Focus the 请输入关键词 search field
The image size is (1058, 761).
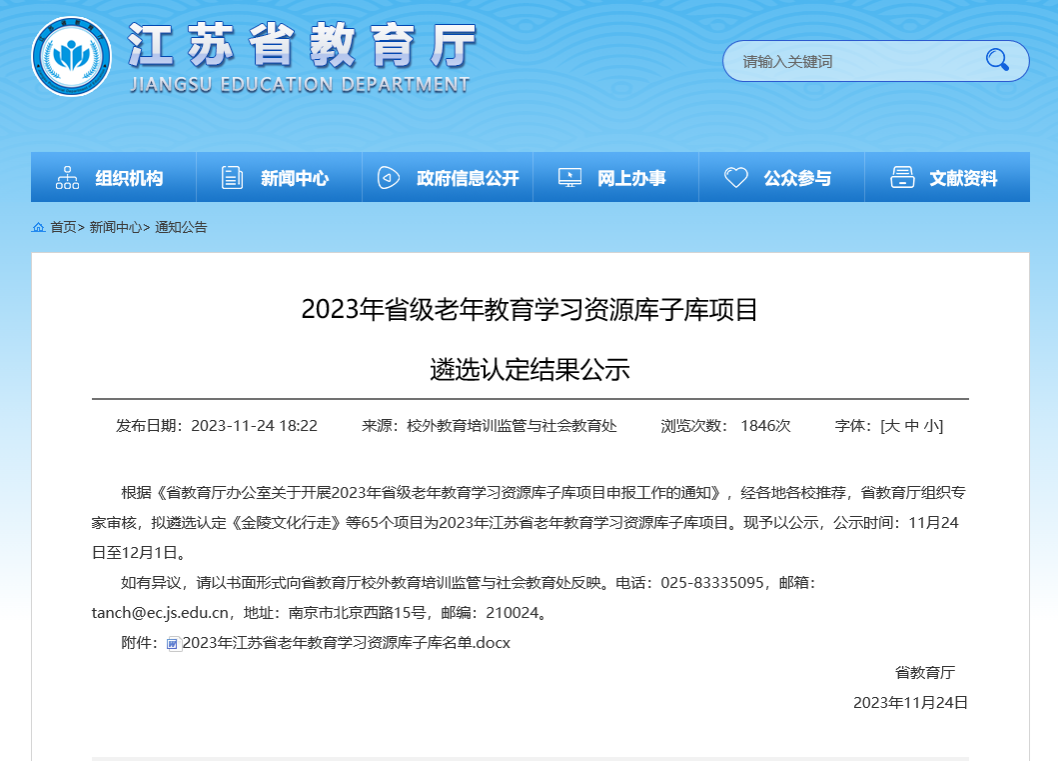click(857, 61)
